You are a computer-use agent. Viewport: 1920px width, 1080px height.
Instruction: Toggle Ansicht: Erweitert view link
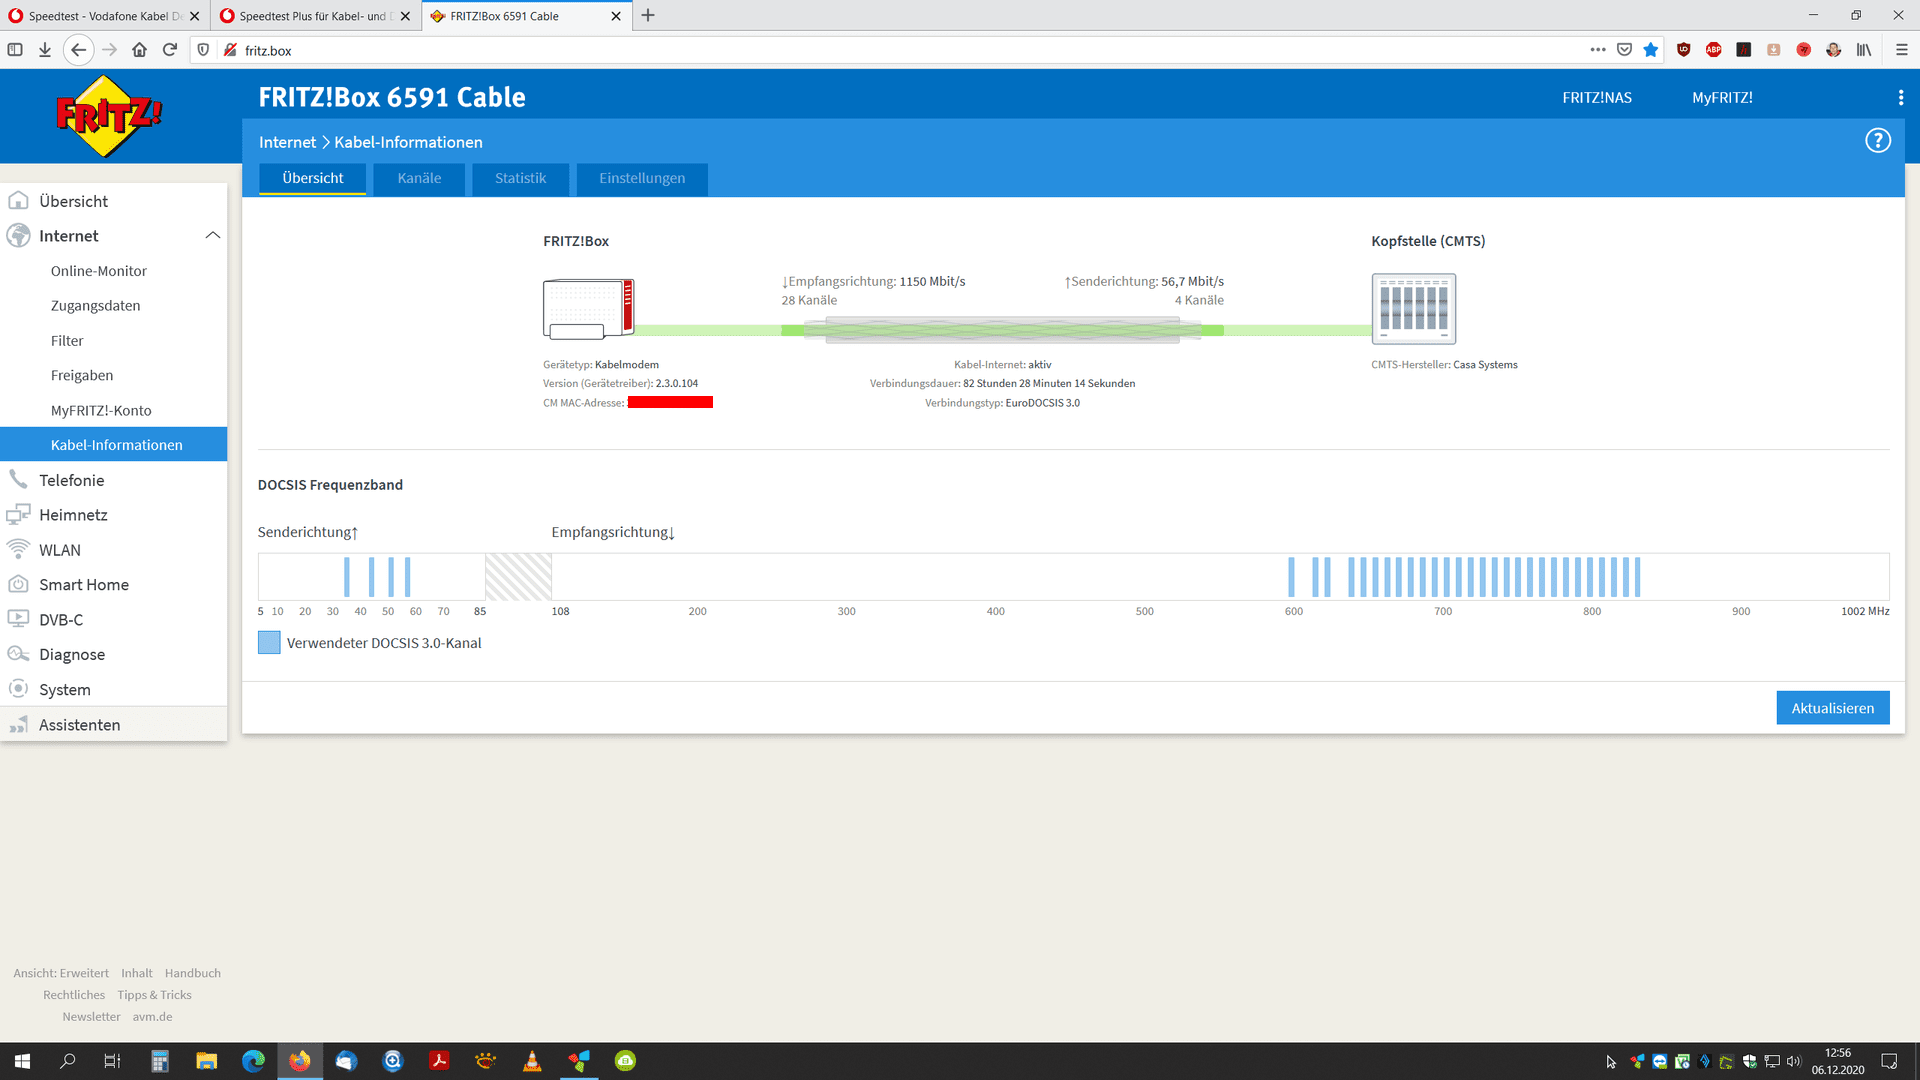click(61, 973)
